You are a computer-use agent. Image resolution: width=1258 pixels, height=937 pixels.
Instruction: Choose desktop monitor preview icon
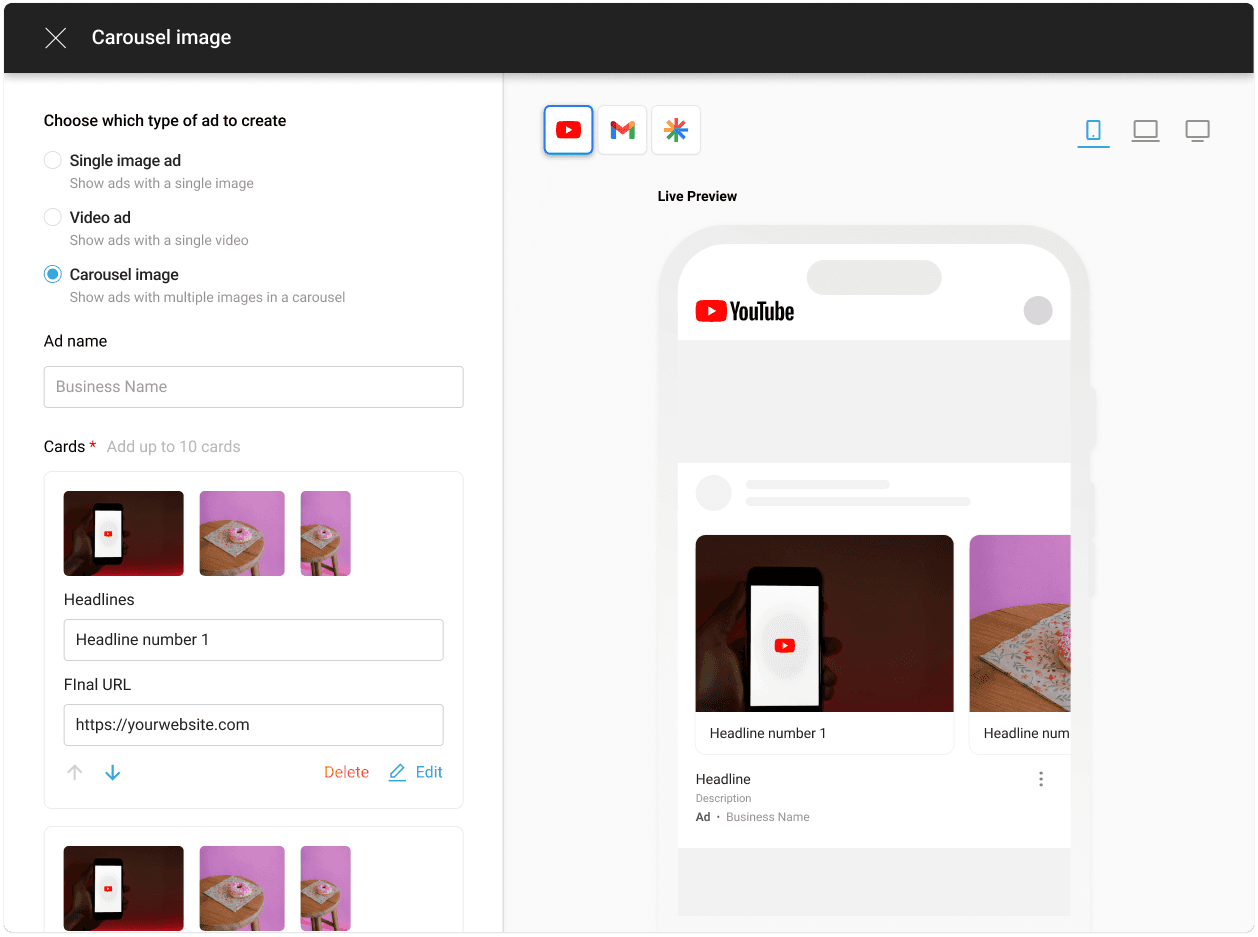[x=1197, y=130]
